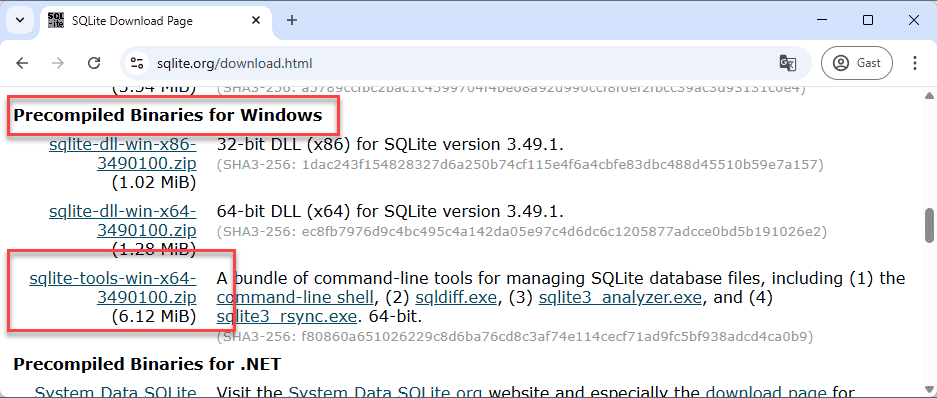Image resolution: width=937 pixels, height=398 pixels.
Task: Minimize the Chrome window
Action: pyautogui.click(x=822, y=20)
